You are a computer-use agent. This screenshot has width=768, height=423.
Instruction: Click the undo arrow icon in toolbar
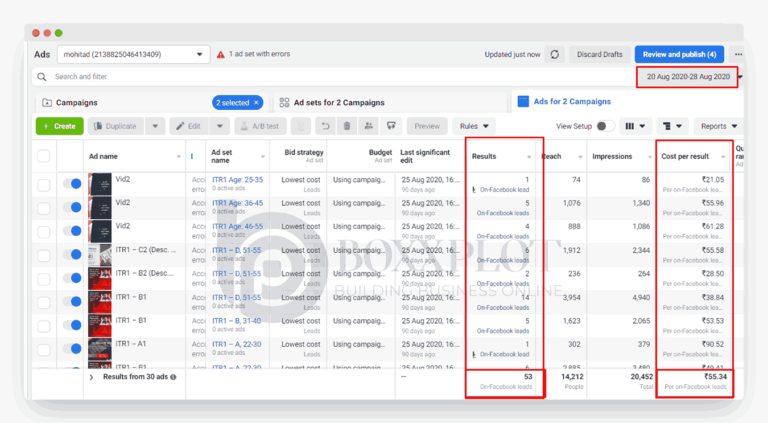point(325,126)
